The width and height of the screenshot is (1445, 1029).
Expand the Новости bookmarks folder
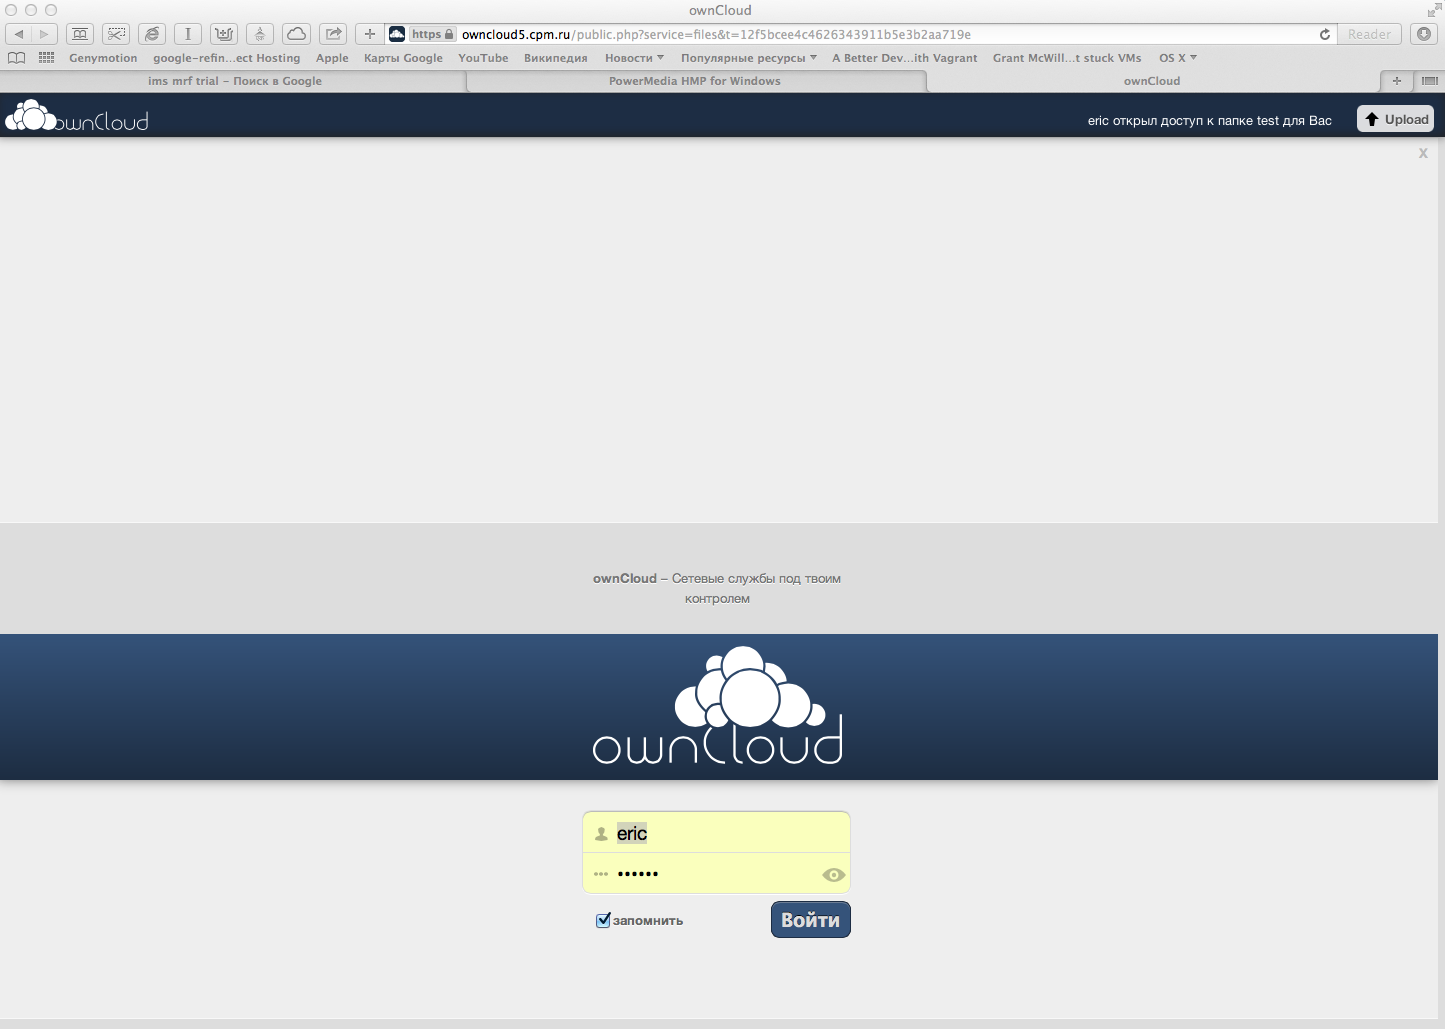click(x=634, y=58)
